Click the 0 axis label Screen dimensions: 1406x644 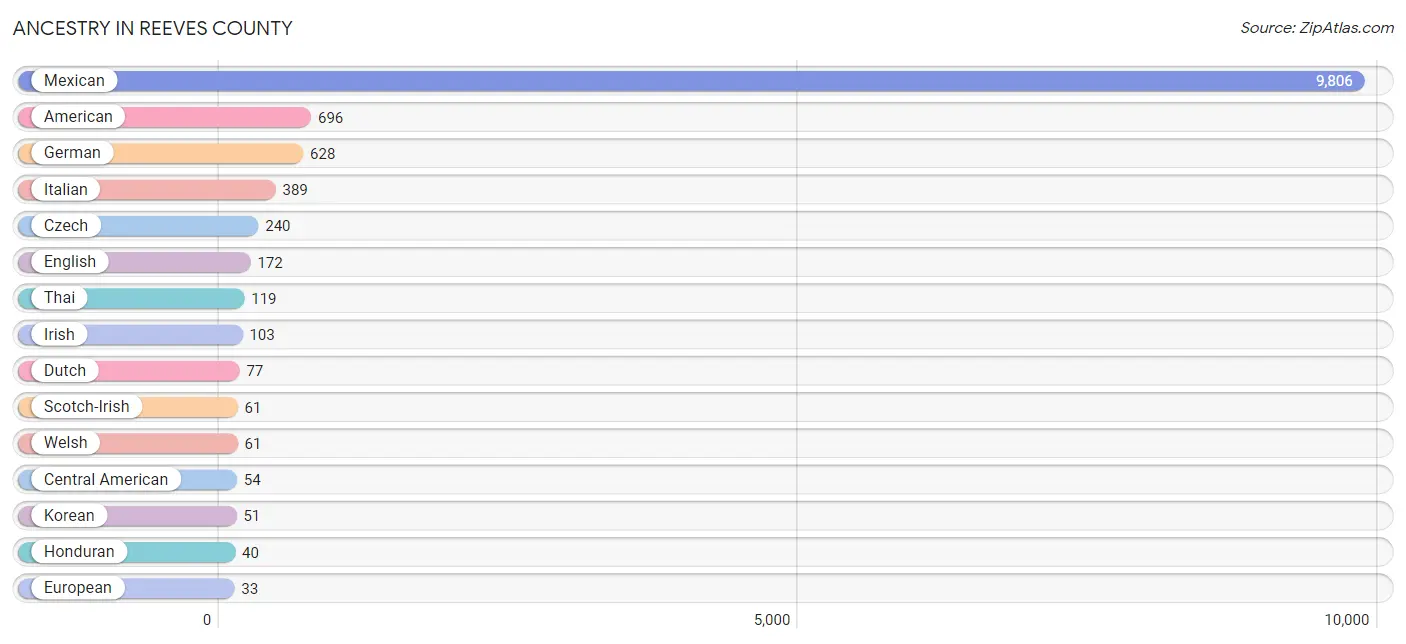207,620
